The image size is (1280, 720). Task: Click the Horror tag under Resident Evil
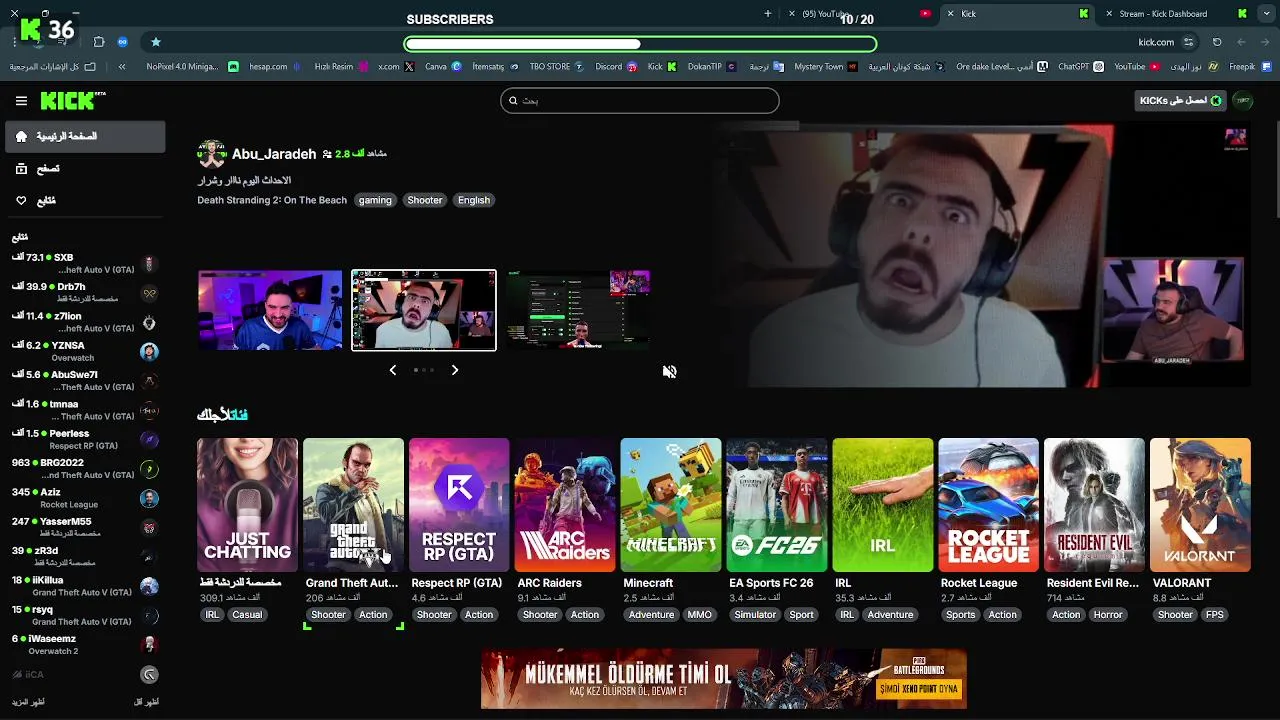tap(1108, 615)
